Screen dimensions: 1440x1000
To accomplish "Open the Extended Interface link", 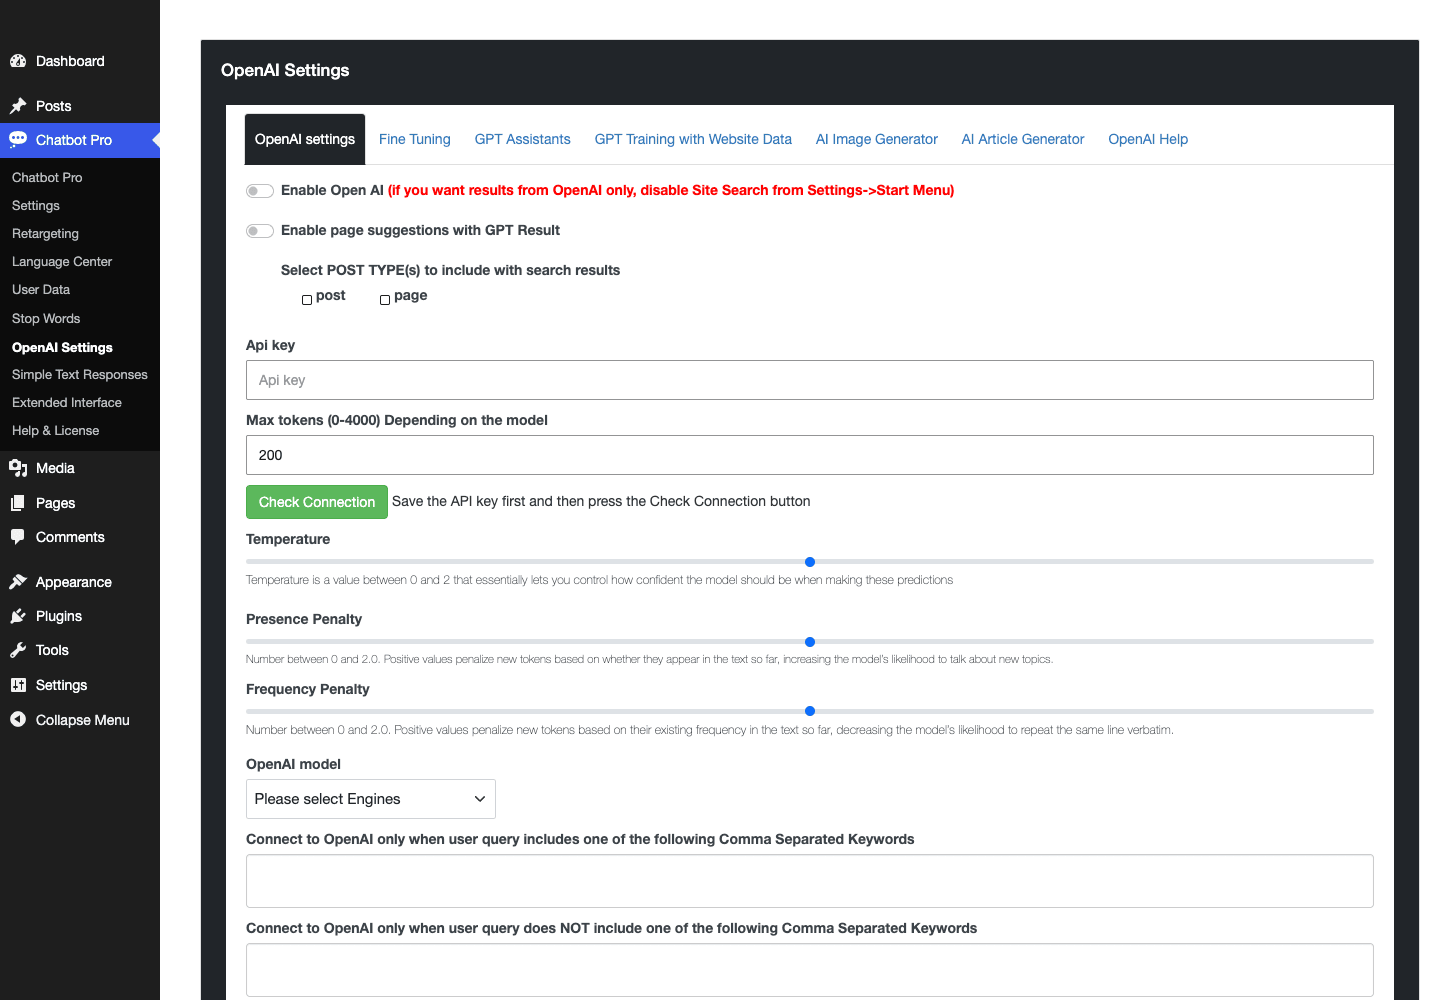I will (67, 402).
